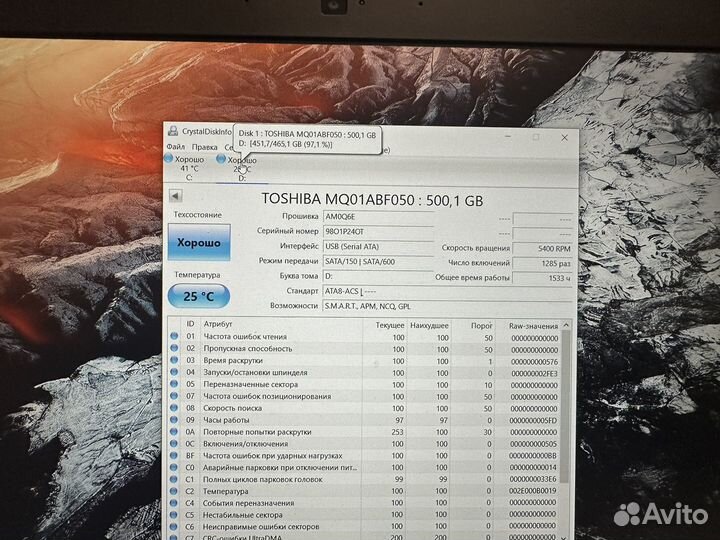
Task: Select disk D: status icon in the disk bar
Action: (x=220, y=160)
